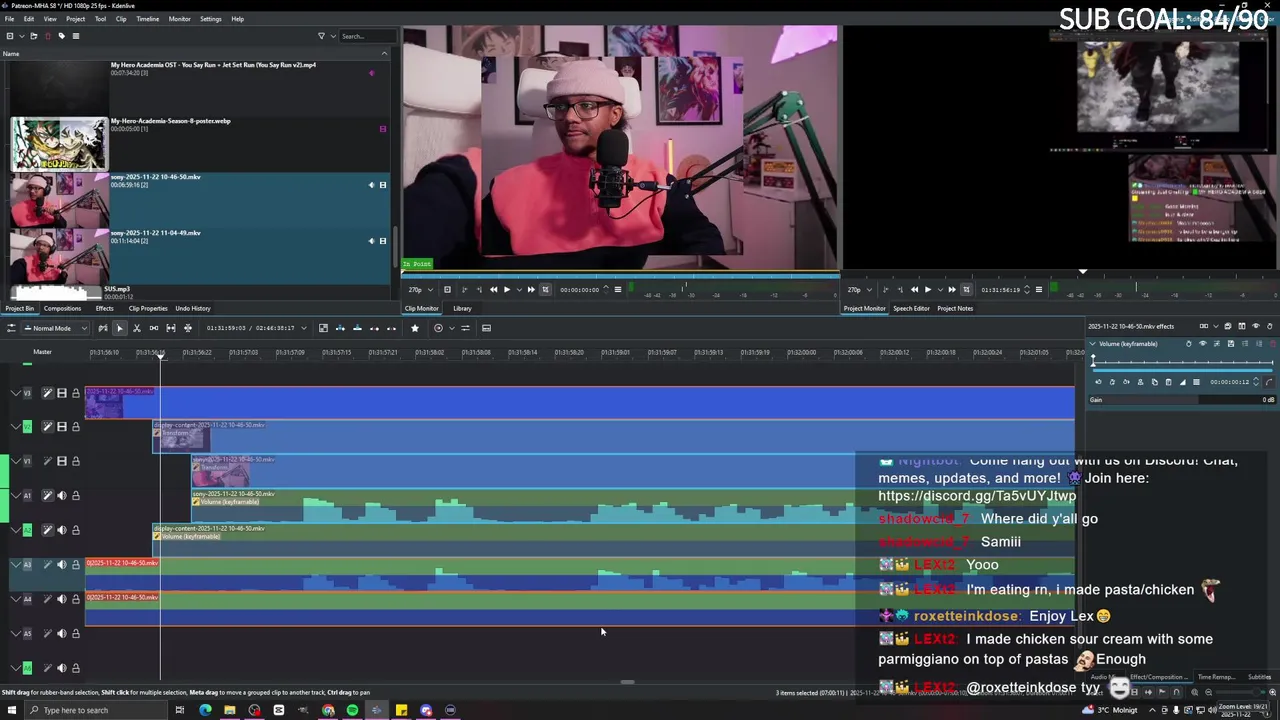
Task: Switch to the Speech Editor tab
Action: 911,308
